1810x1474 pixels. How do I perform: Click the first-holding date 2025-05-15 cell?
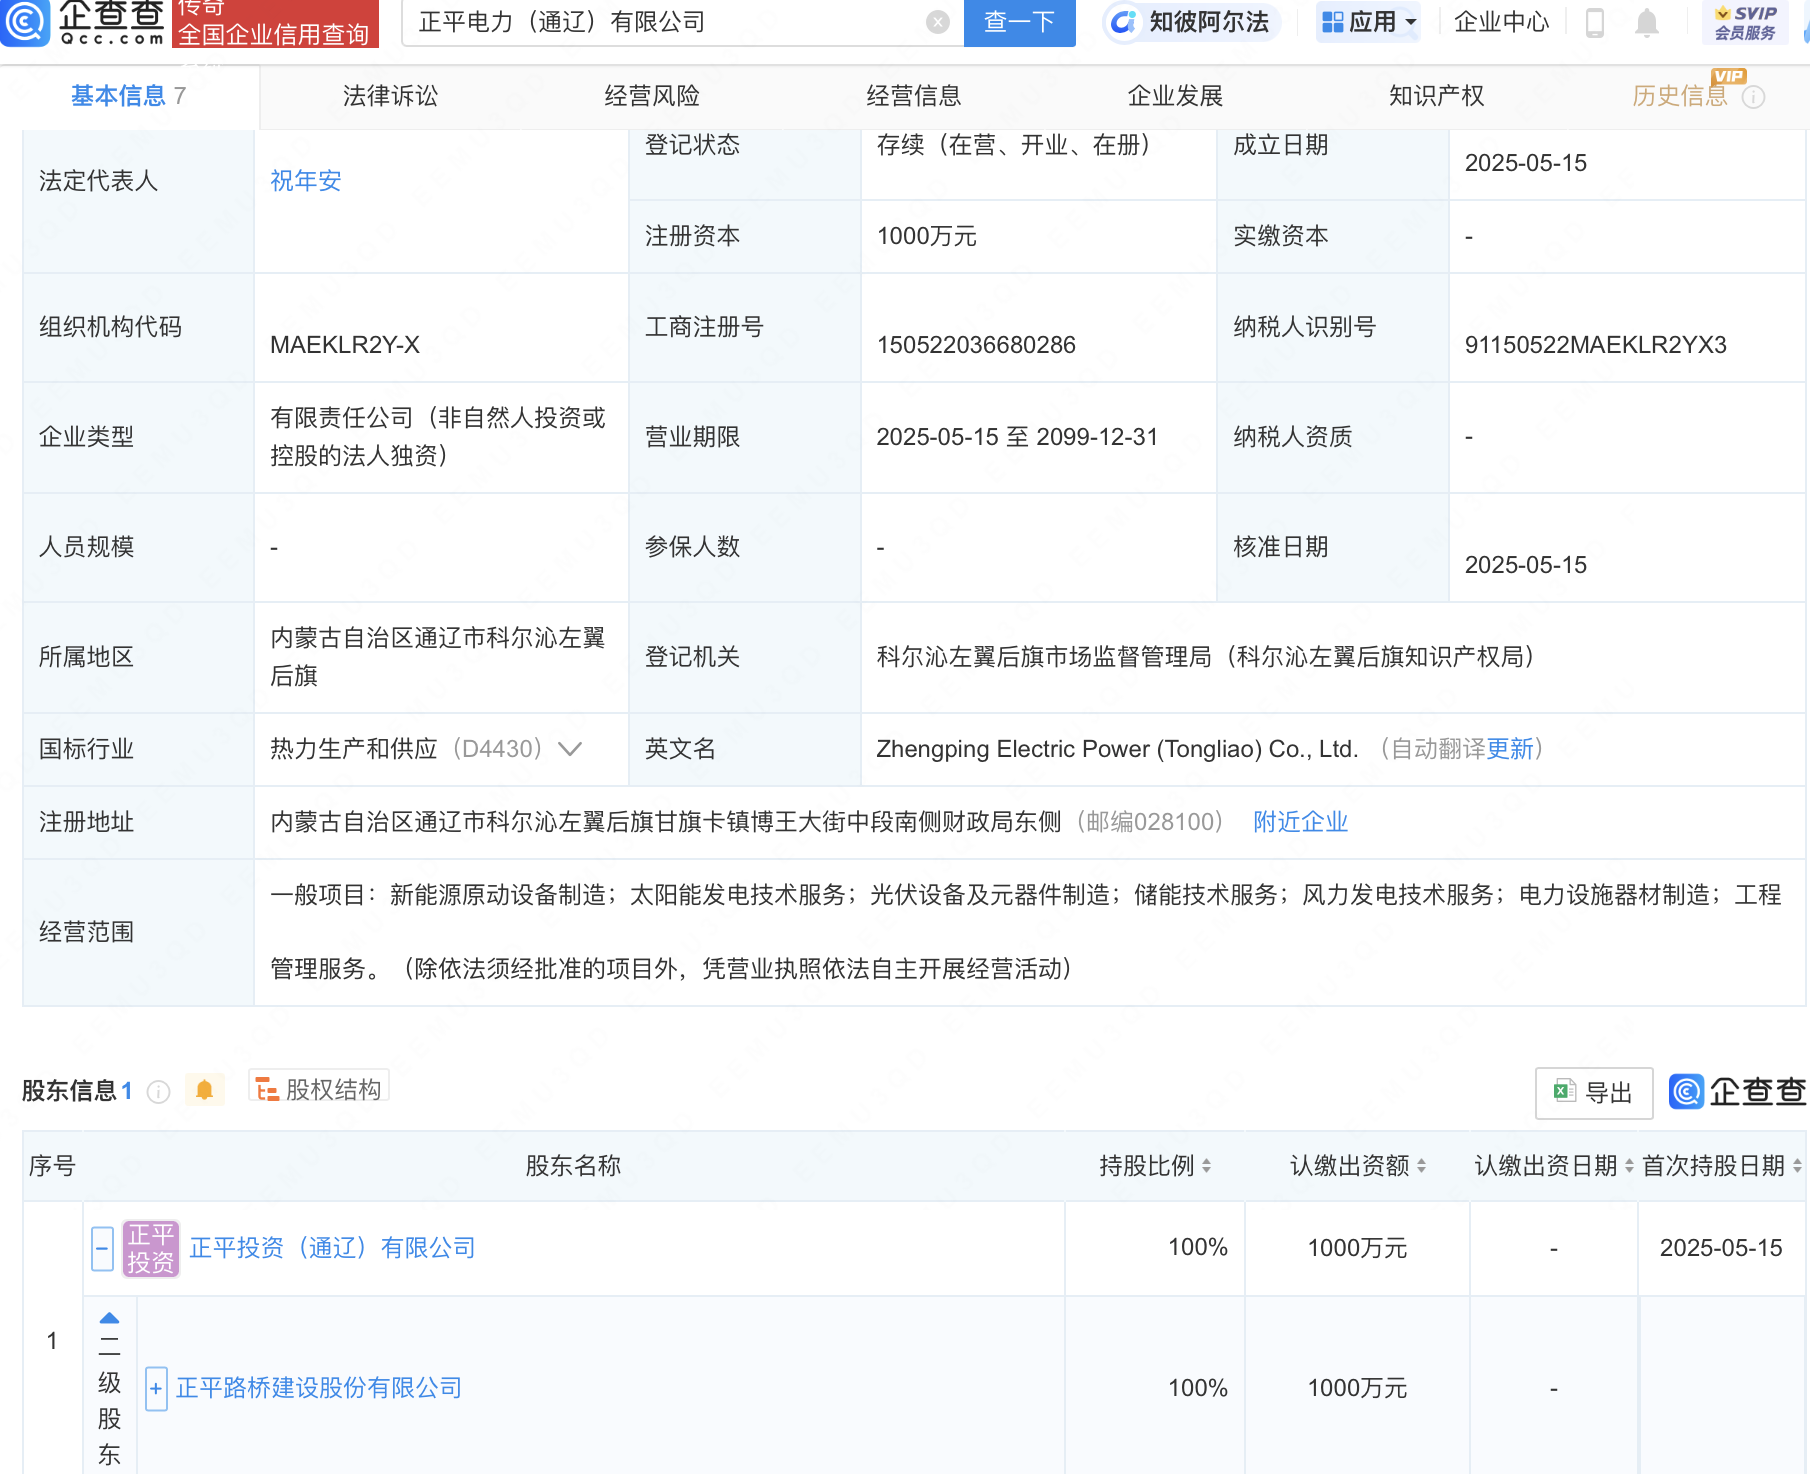(x=1721, y=1248)
